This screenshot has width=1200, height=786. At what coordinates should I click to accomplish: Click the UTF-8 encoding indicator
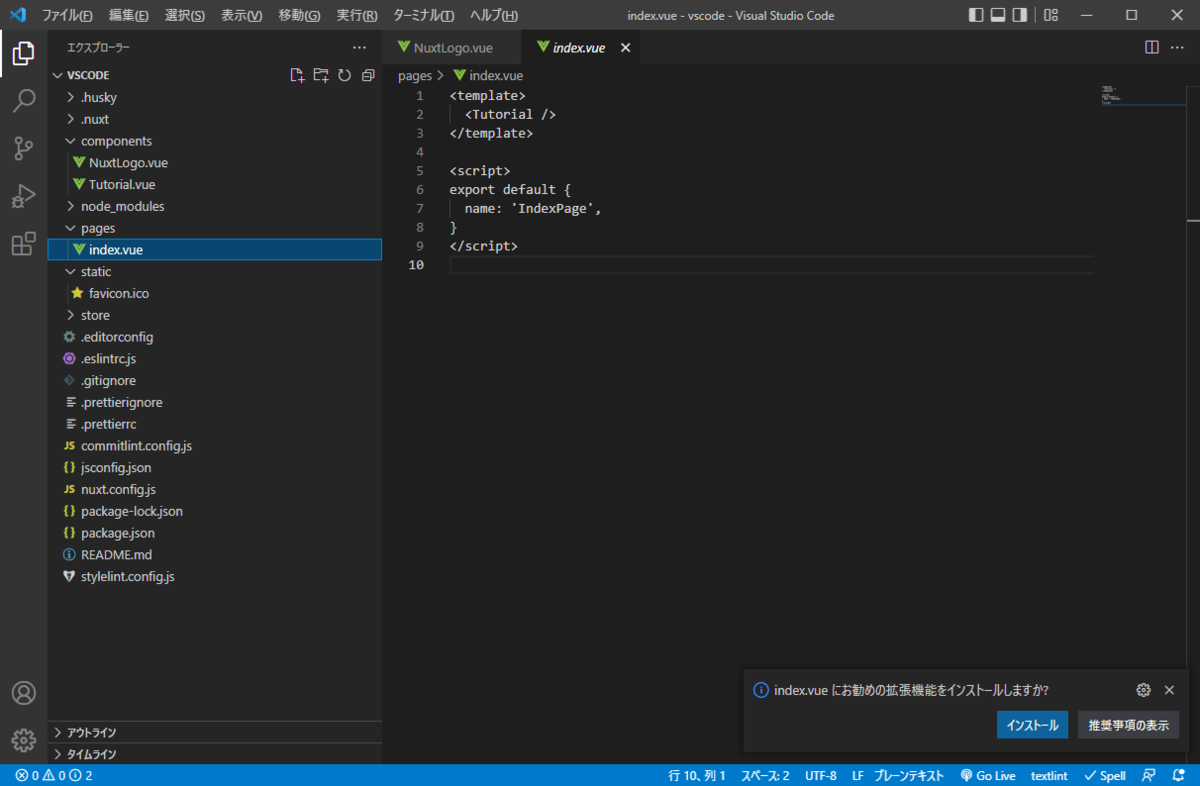point(820,775)
